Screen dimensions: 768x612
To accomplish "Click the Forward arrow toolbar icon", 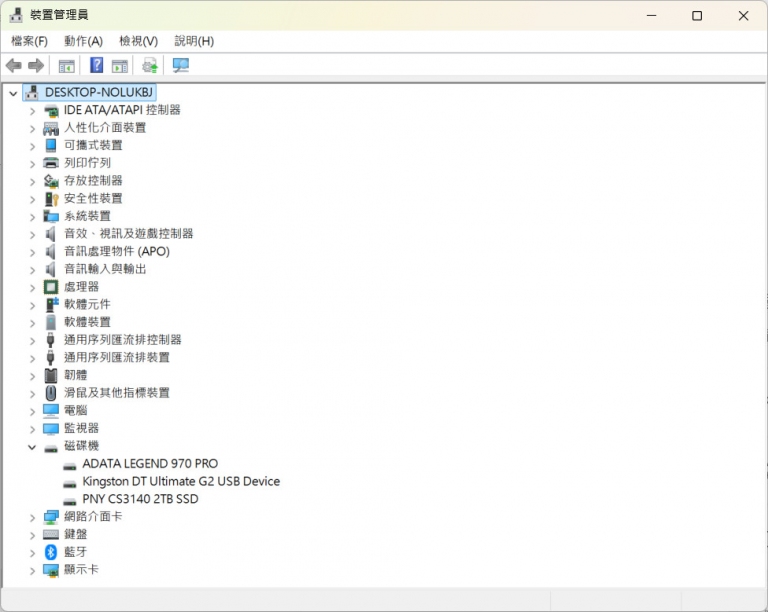I will point(36,65).
